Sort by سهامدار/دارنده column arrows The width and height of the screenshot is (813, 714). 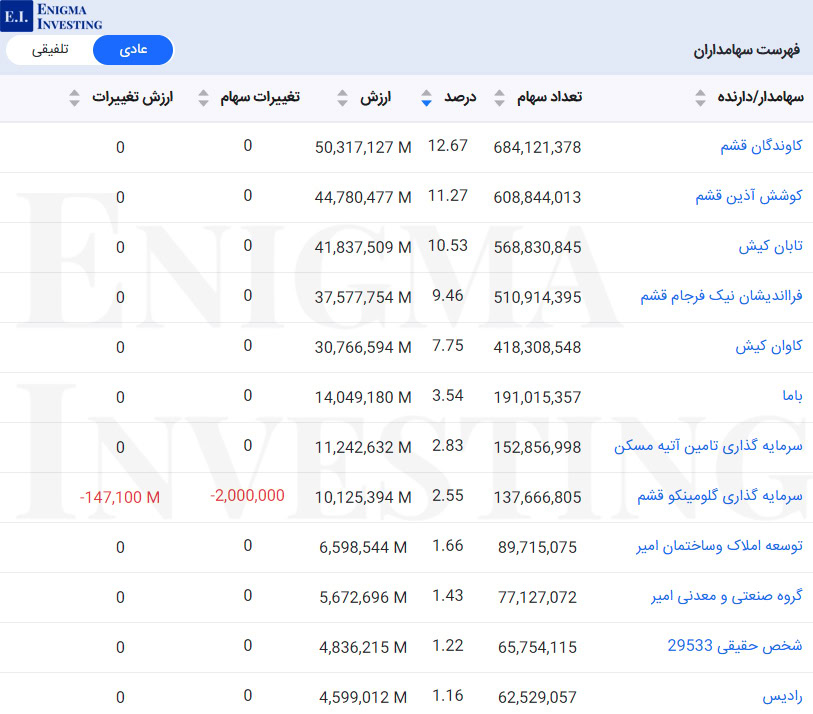pyautogui.click(x=698, y=98)
